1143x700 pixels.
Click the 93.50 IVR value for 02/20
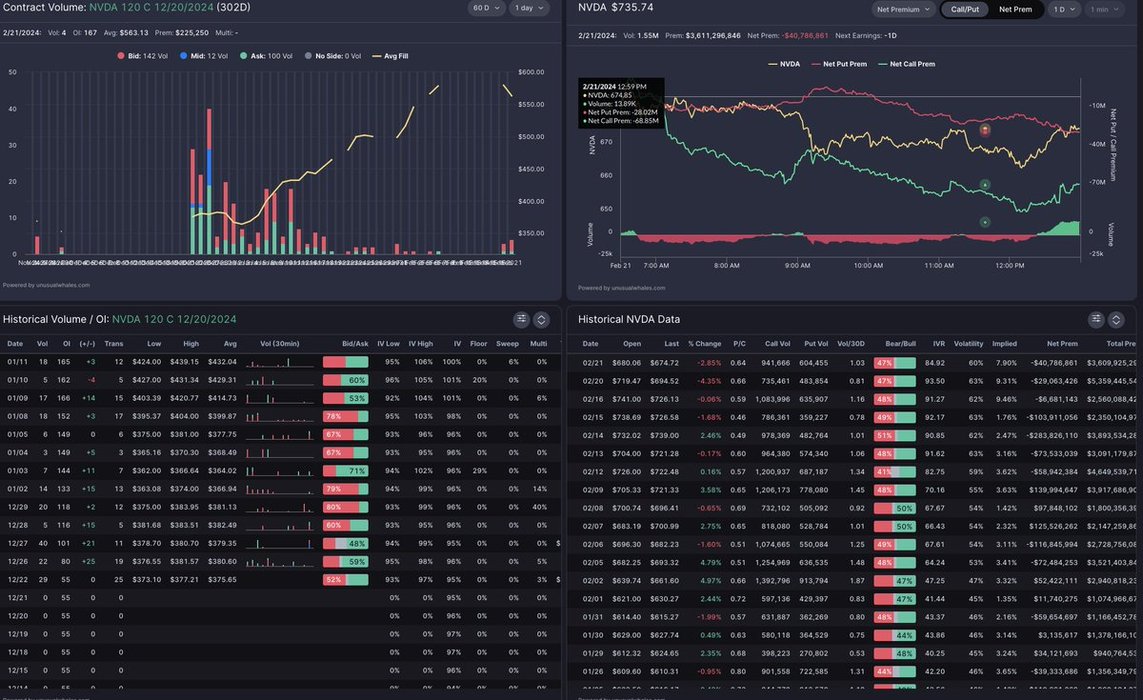pos(935,381)
